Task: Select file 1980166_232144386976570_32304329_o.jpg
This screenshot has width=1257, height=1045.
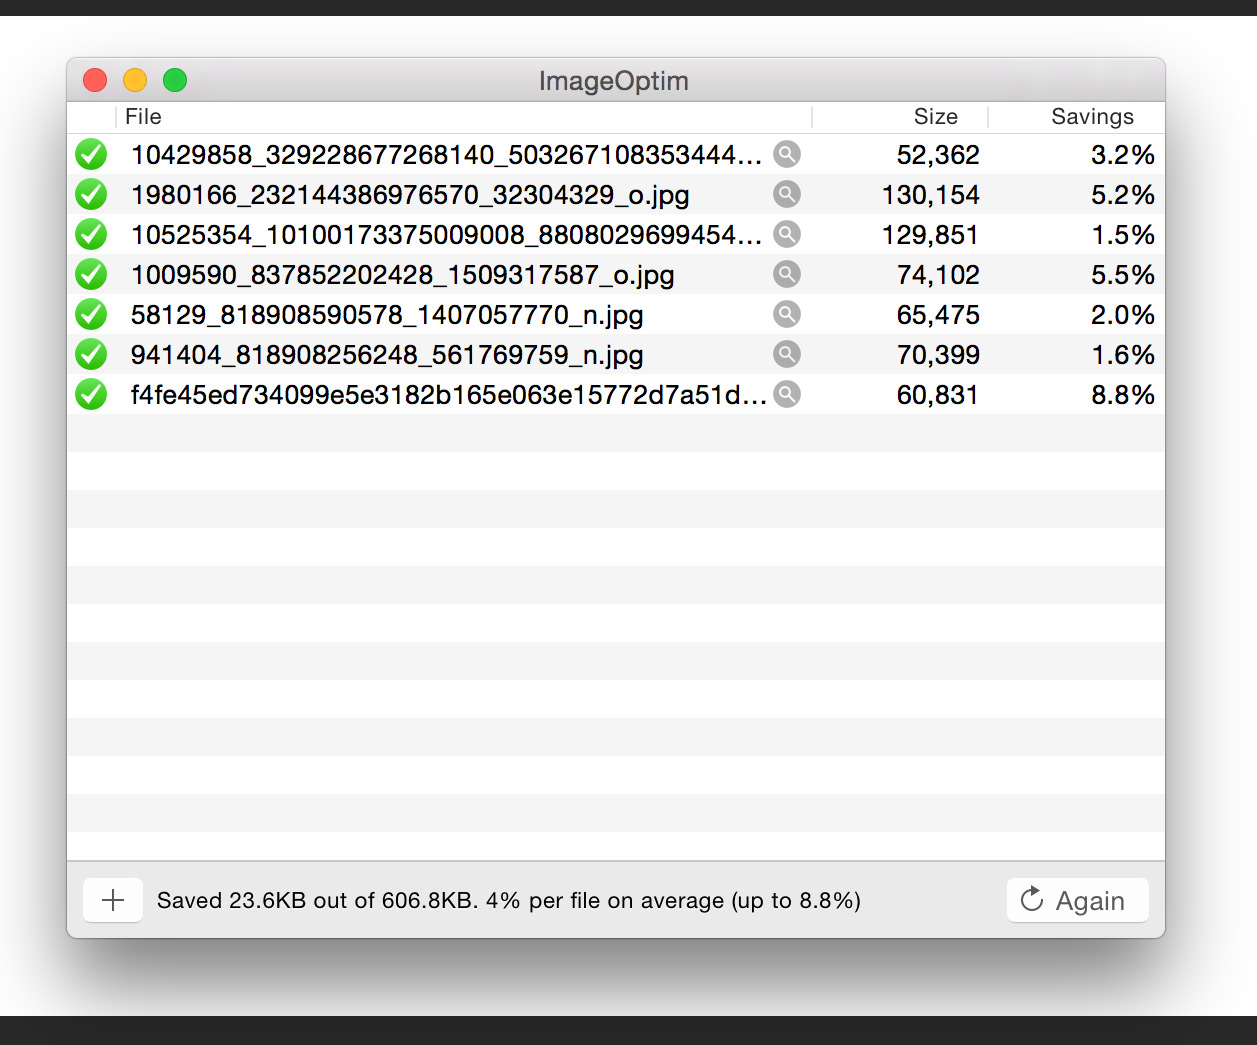Action: pos(410,195)
